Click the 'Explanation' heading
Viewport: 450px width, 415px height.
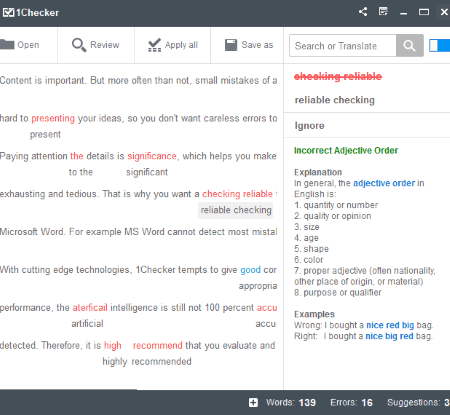pos(318,172)
